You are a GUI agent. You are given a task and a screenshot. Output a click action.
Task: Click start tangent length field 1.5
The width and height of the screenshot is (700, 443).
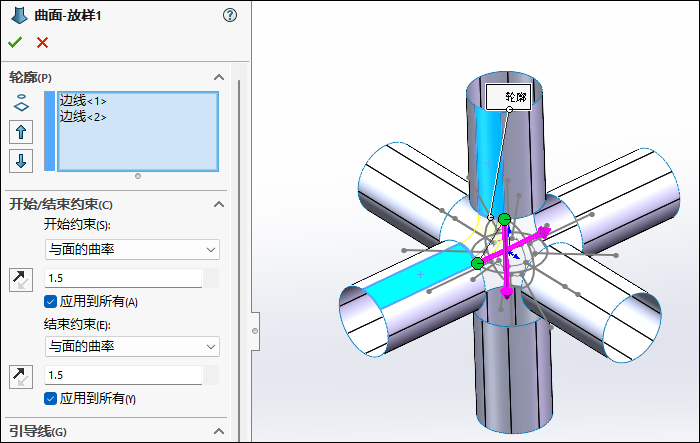[x=123, y=278]
